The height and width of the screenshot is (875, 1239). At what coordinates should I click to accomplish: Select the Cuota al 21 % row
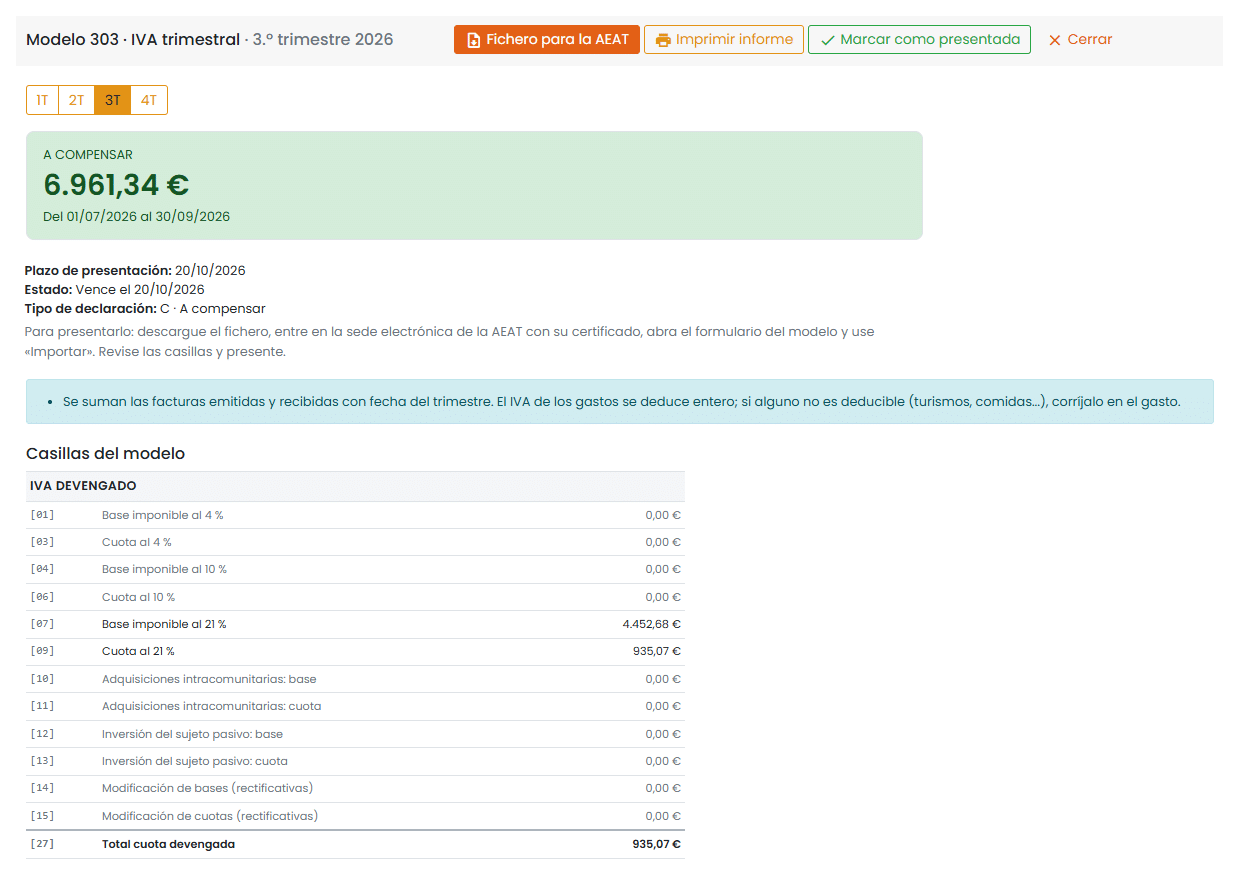(x=355, y=651)
